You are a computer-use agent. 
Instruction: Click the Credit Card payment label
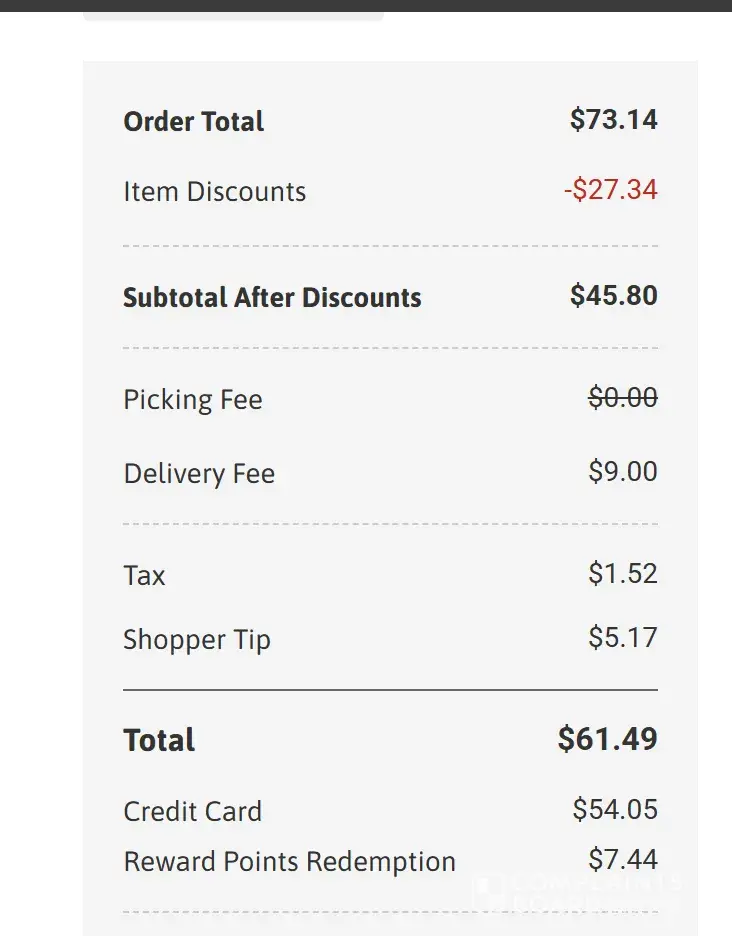[192, 812]
